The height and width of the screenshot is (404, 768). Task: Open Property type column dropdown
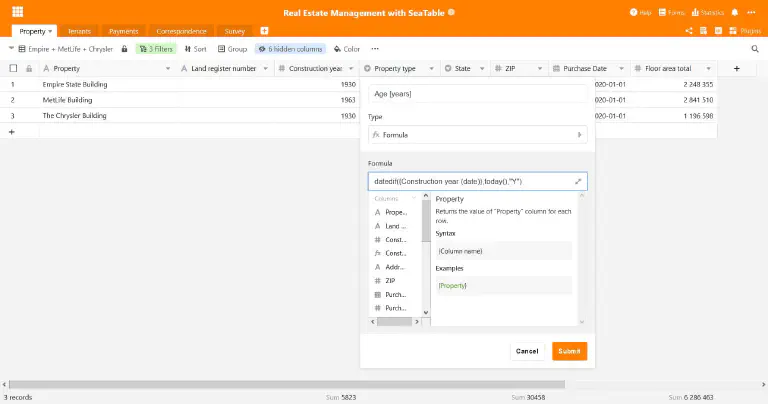(432, 69)
